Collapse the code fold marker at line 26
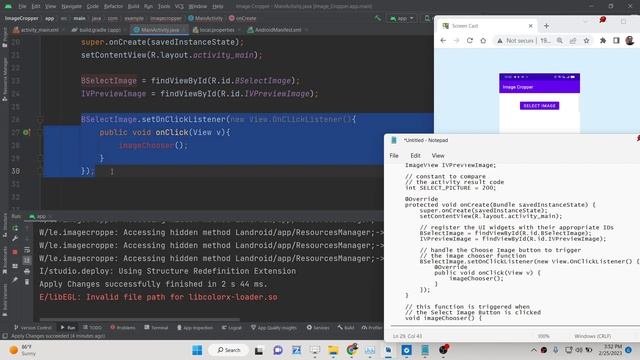 (x=40, y=120)
